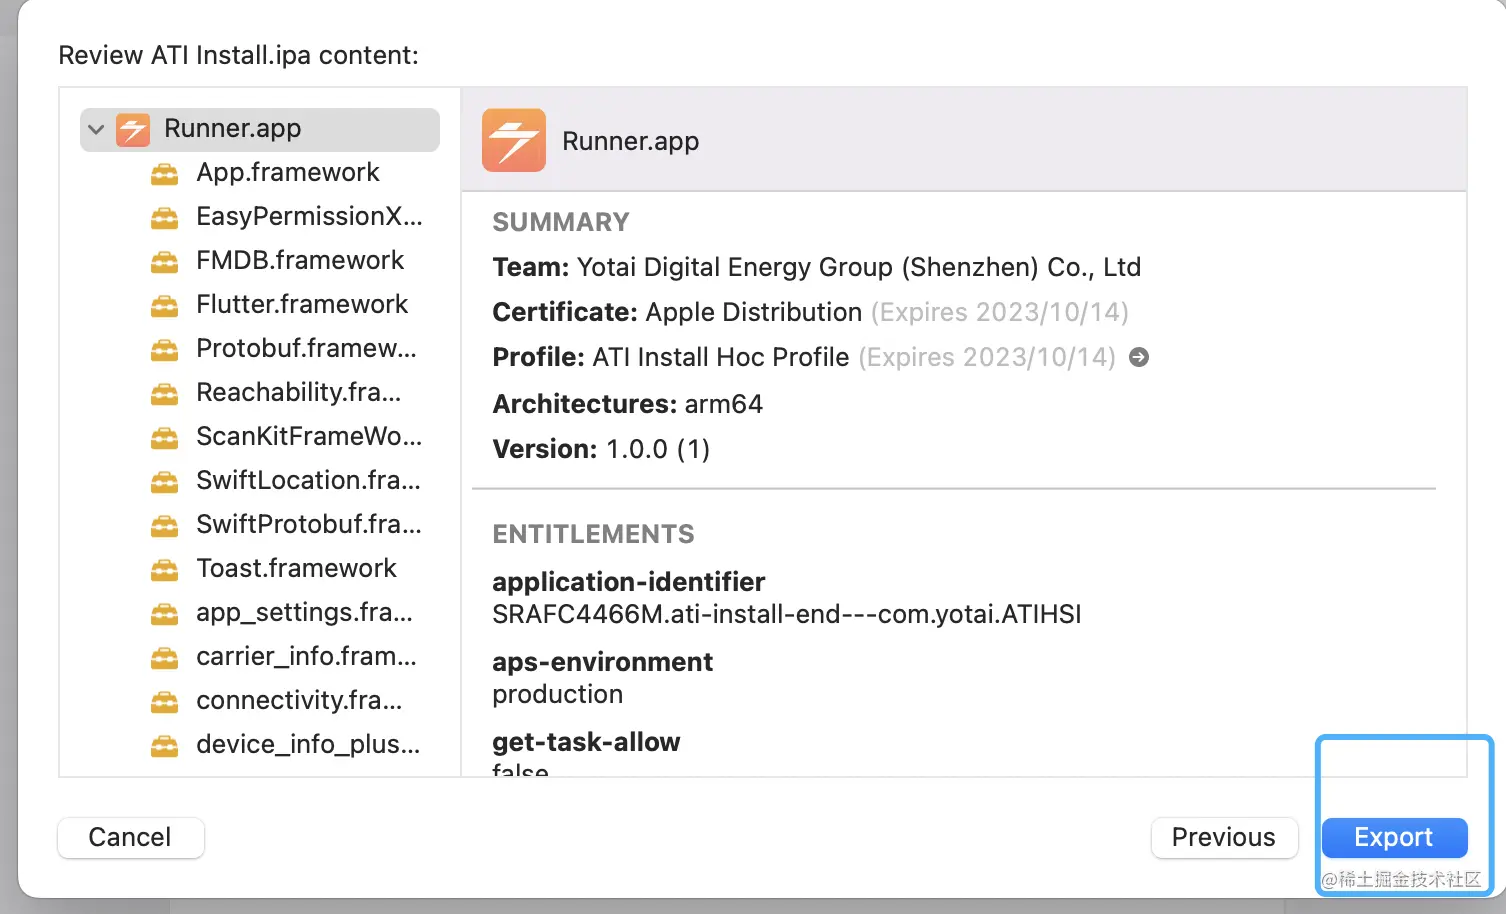Viewport: 1506px width, 914px height.
Task: Select Reachability framework in the list
Action: (x=298, y=393)
